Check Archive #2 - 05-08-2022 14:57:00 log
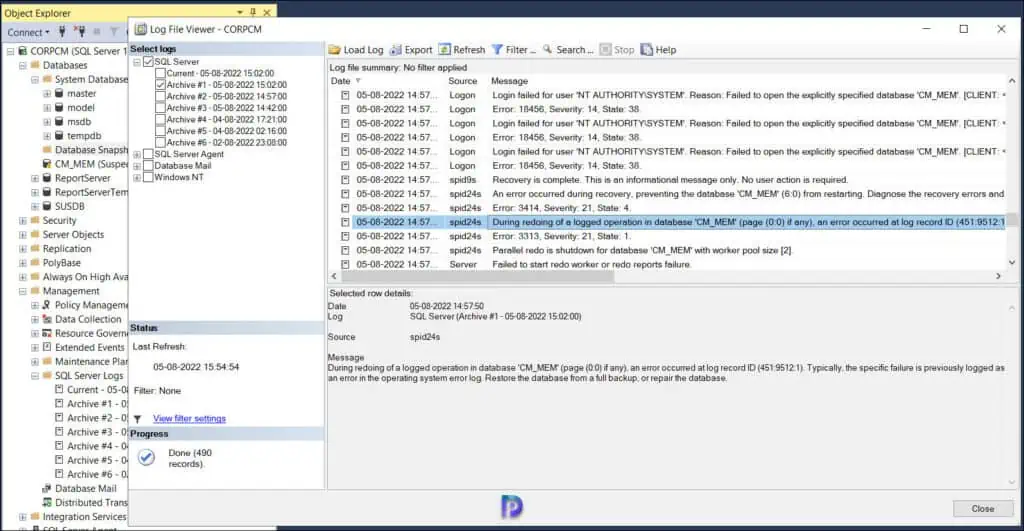This screenshot has height=531, width=1024. point(160,96)
